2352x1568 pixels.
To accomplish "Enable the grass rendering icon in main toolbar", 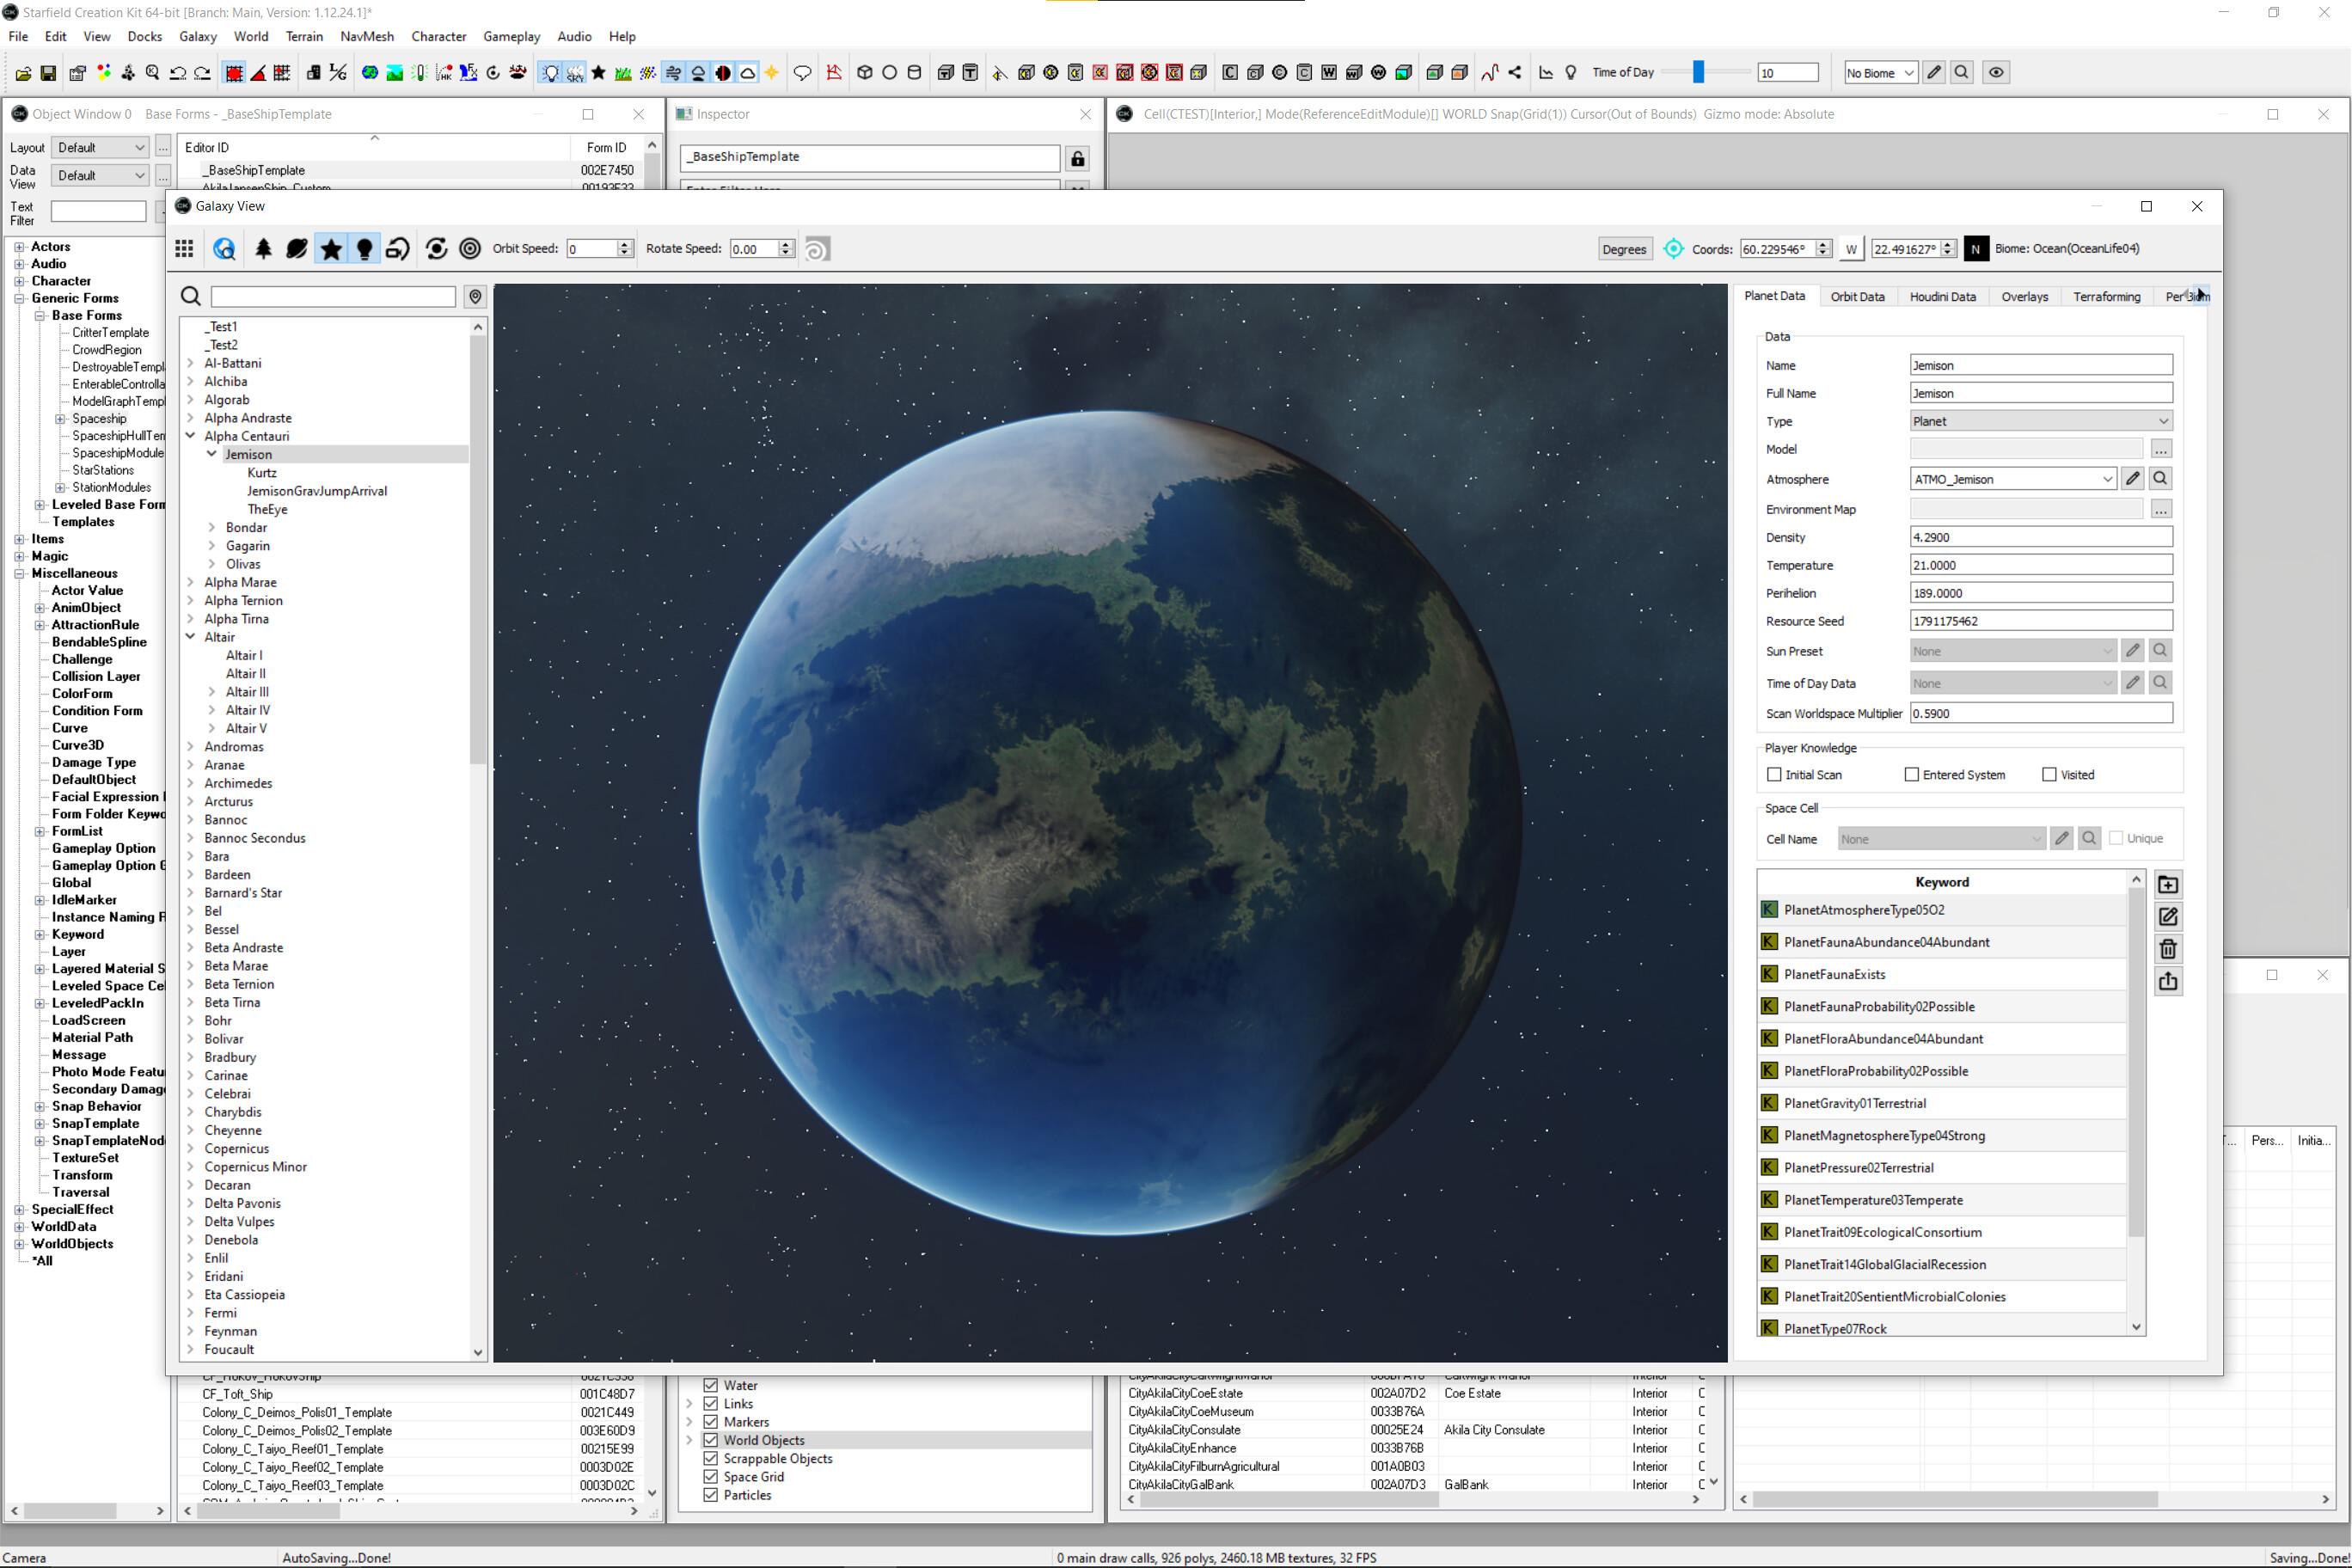I will pos(624,72).
